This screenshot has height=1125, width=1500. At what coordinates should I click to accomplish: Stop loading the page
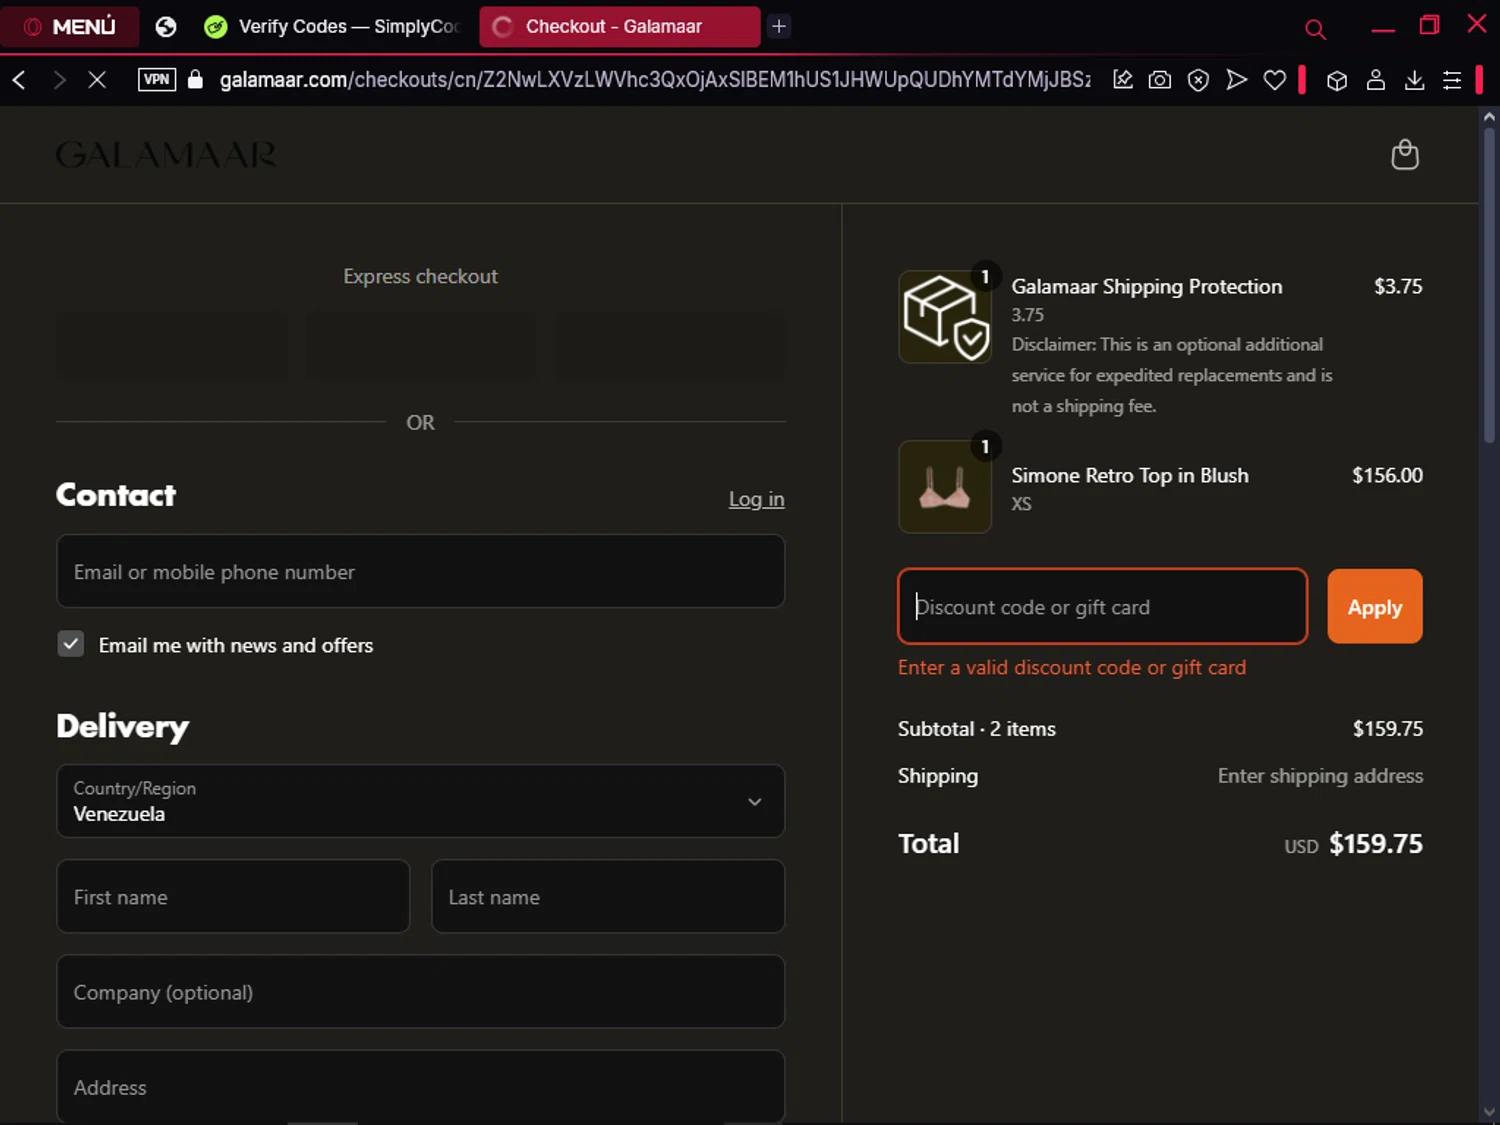tap(97, 80)
